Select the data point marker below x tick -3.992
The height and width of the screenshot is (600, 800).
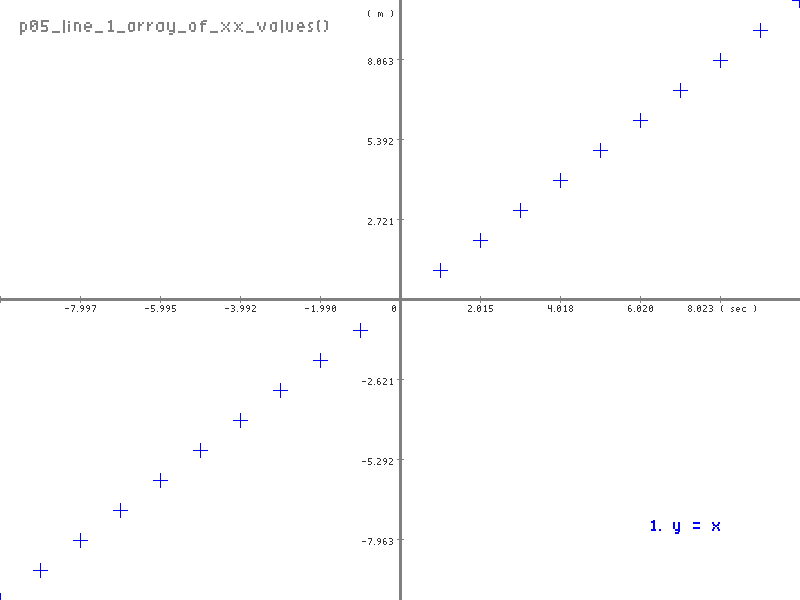[240, 421]
